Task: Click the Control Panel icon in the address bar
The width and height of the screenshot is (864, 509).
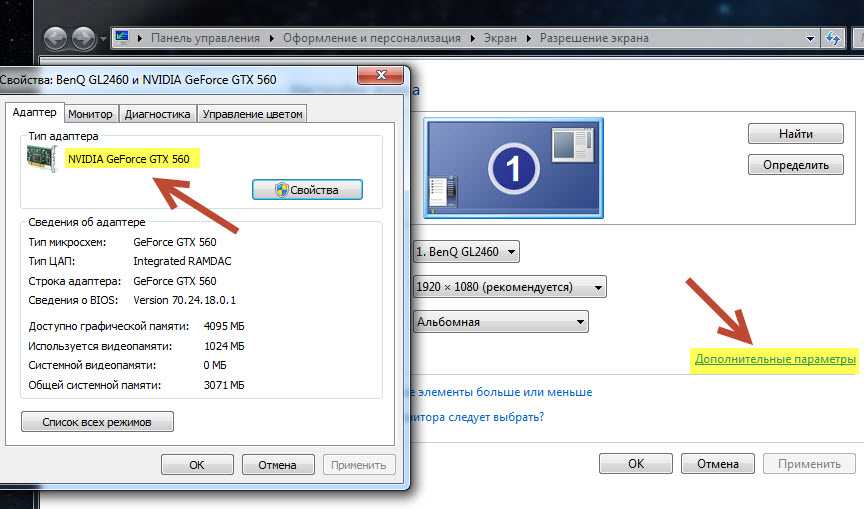Action: 122,37
